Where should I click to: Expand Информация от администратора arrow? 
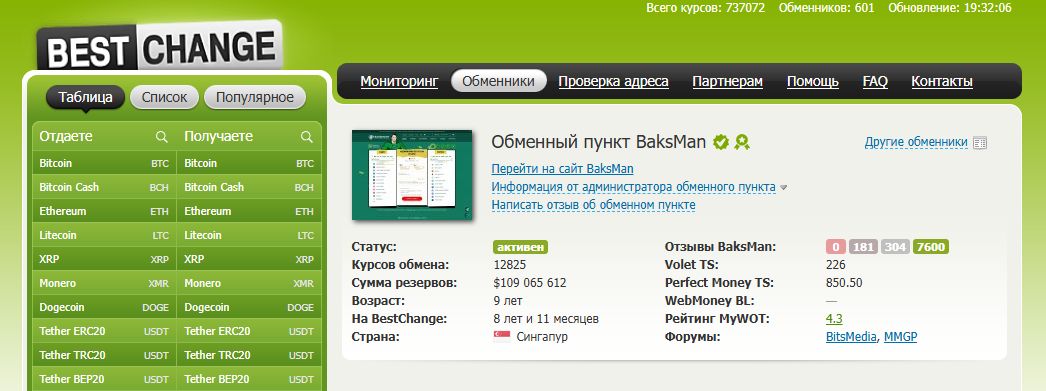click(784, 187)
